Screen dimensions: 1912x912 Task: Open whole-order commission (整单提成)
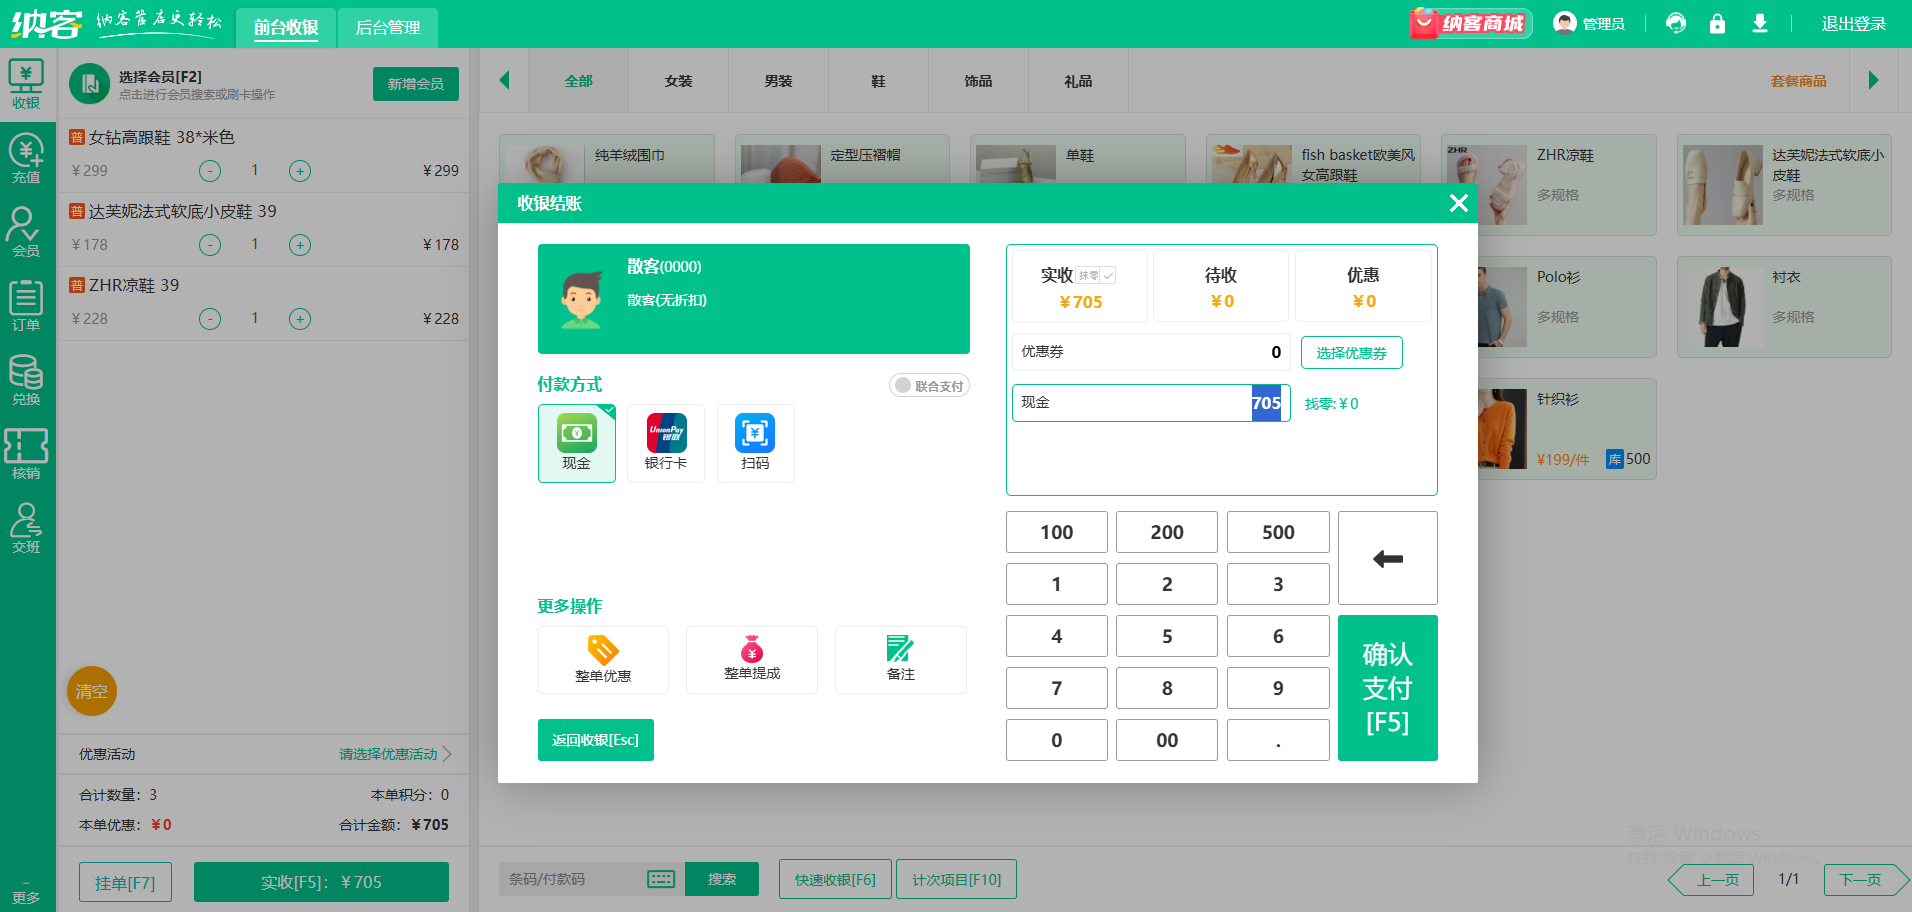click(x=752, y=659)
